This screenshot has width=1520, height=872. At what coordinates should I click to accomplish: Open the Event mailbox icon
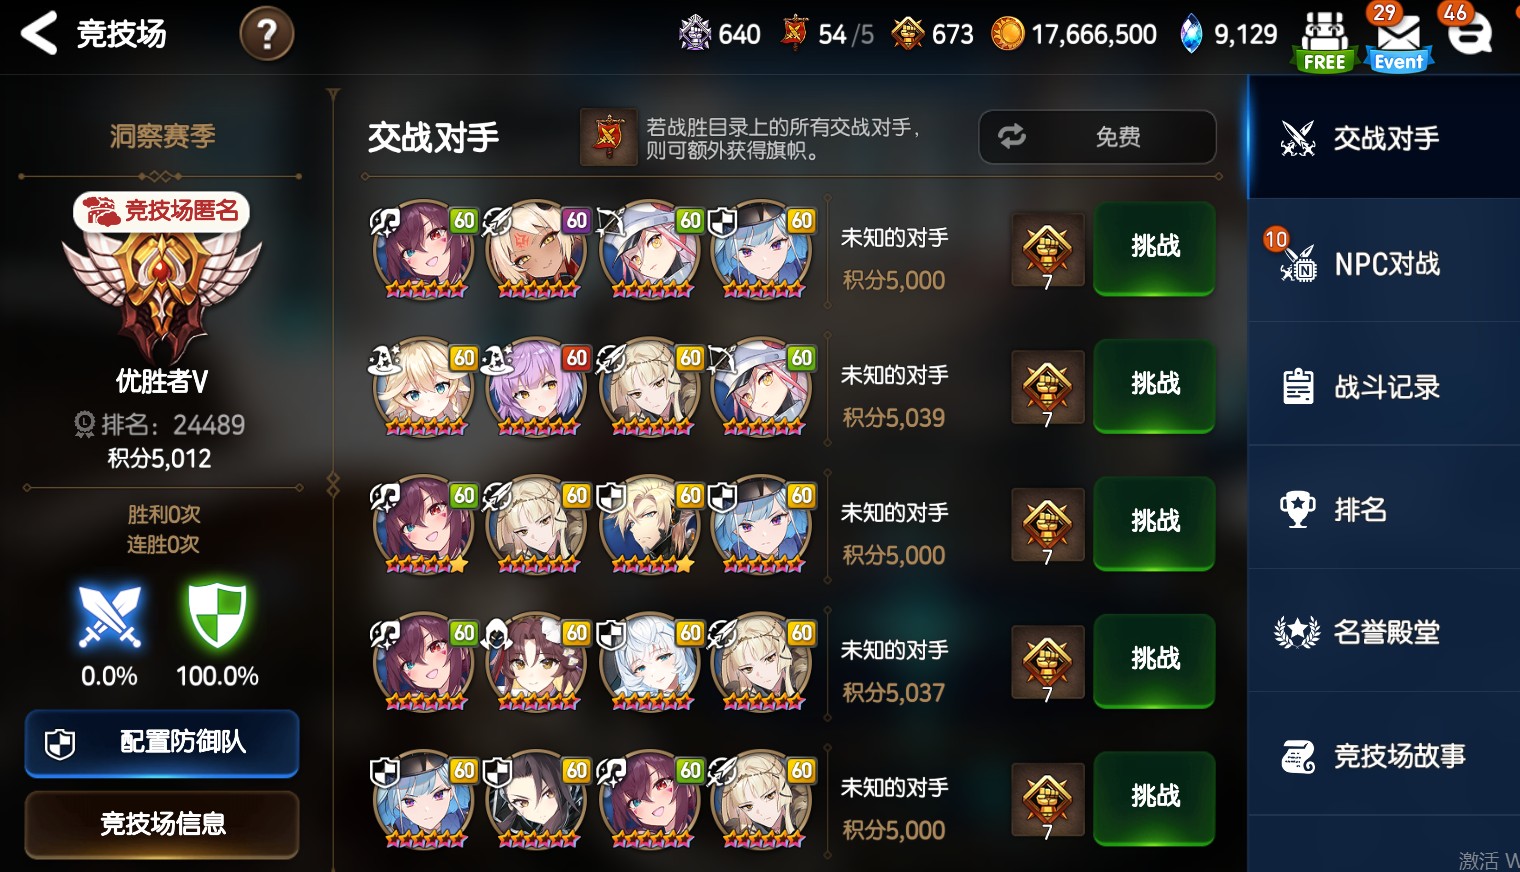(x=1398, y=41)
